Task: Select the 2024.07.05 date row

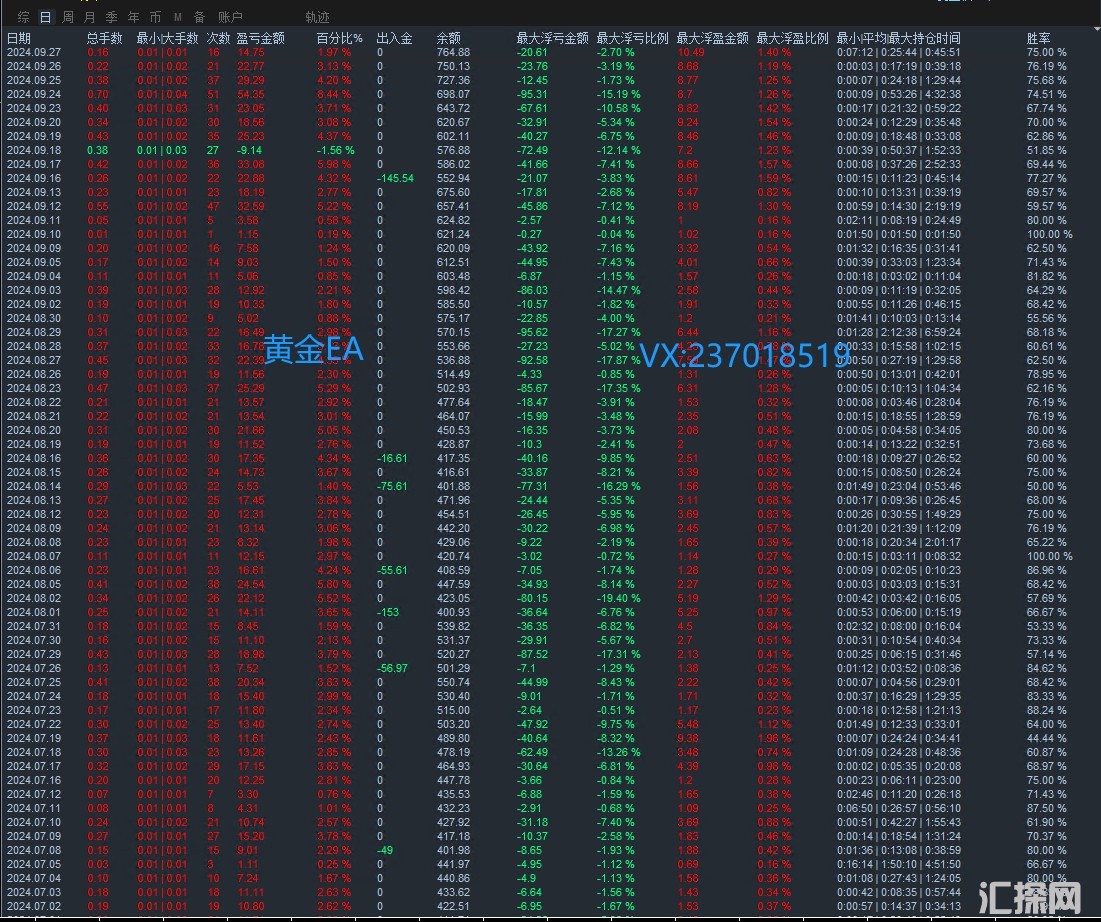Action: click(x=34, y=864)
